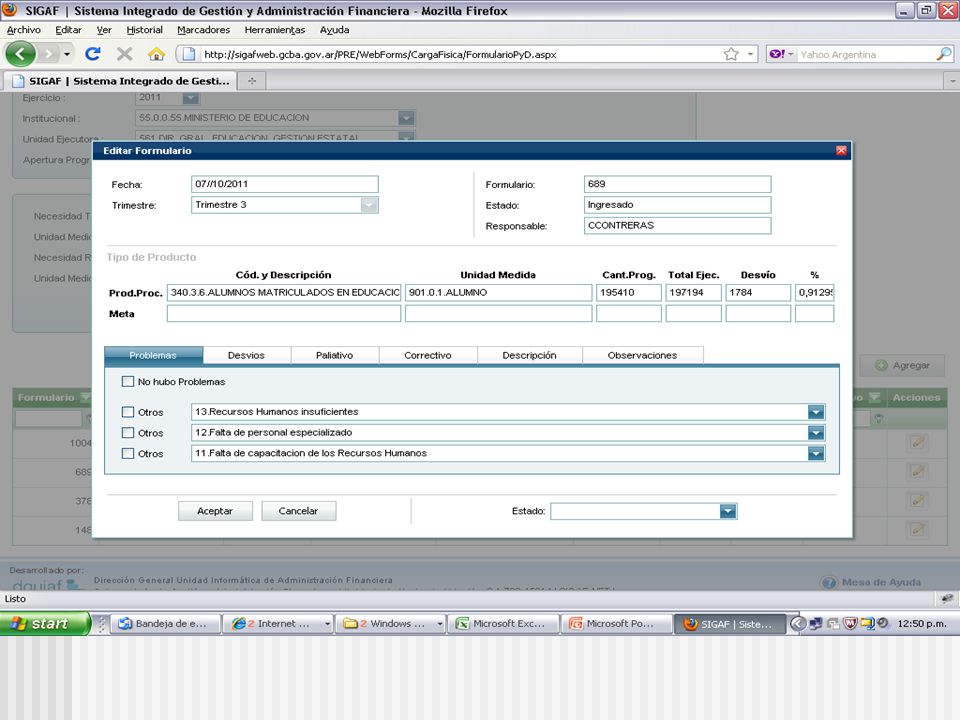Switch to the Observaciones tab

click(x=642, y=355)
